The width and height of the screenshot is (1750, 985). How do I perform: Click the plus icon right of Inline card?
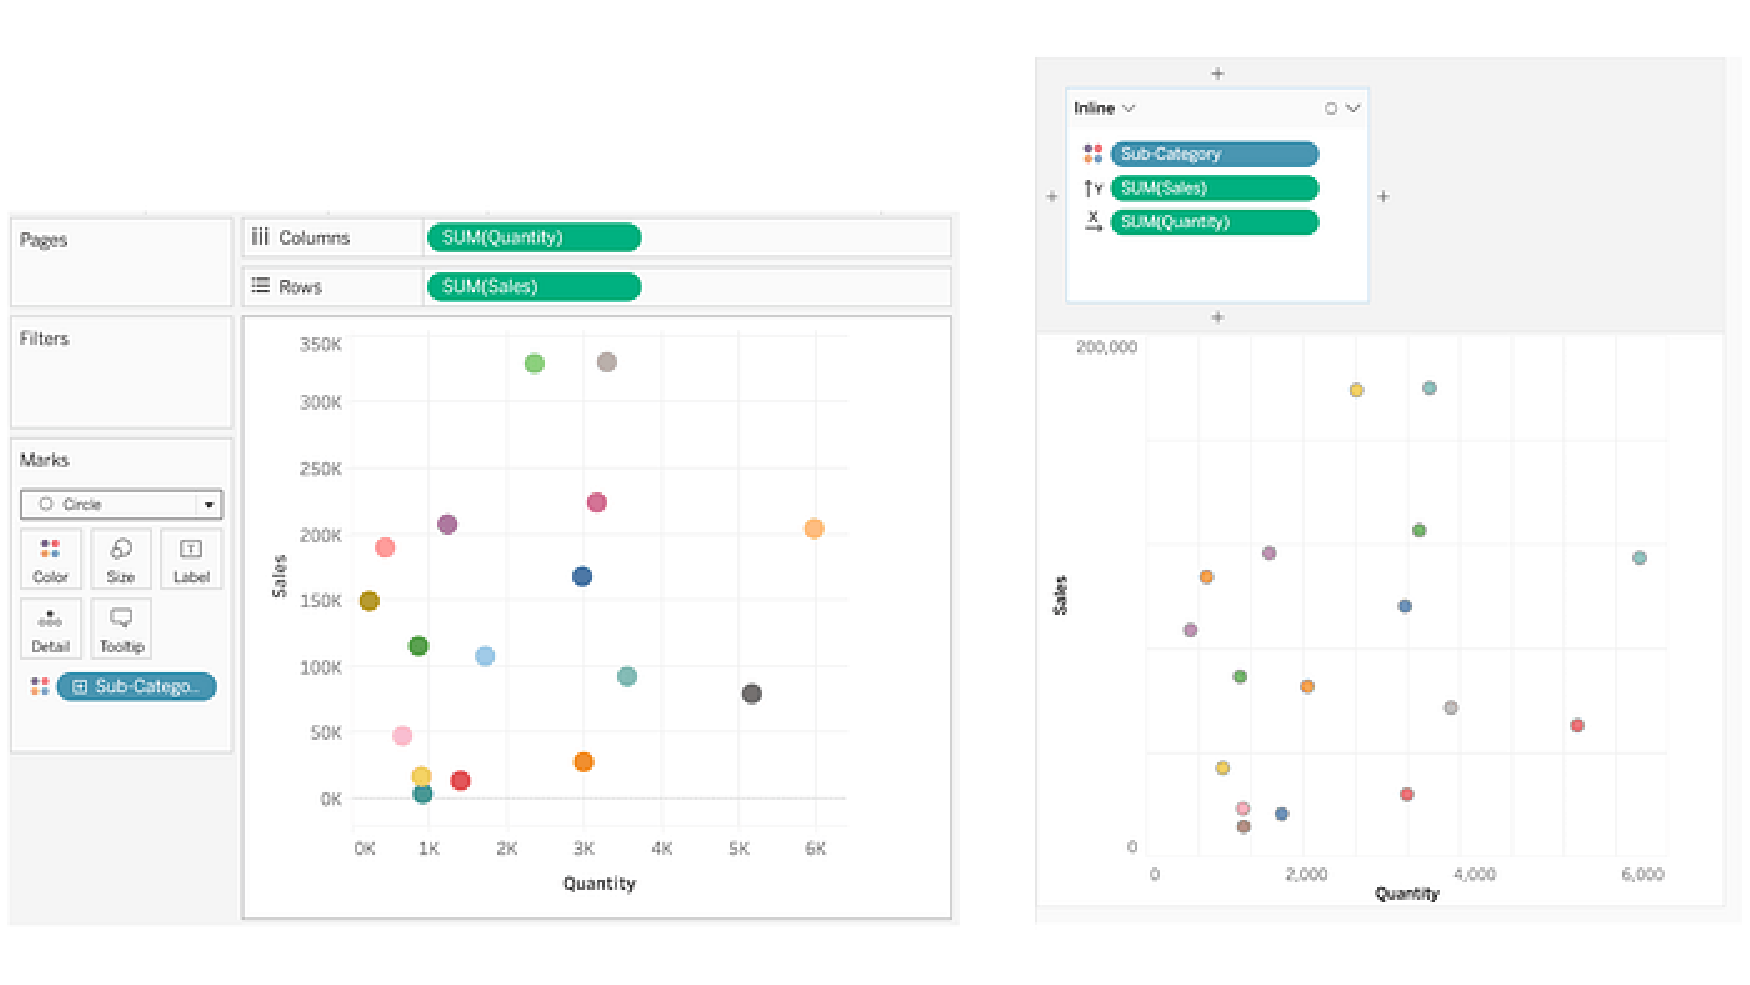click(x=1383, y=197)
